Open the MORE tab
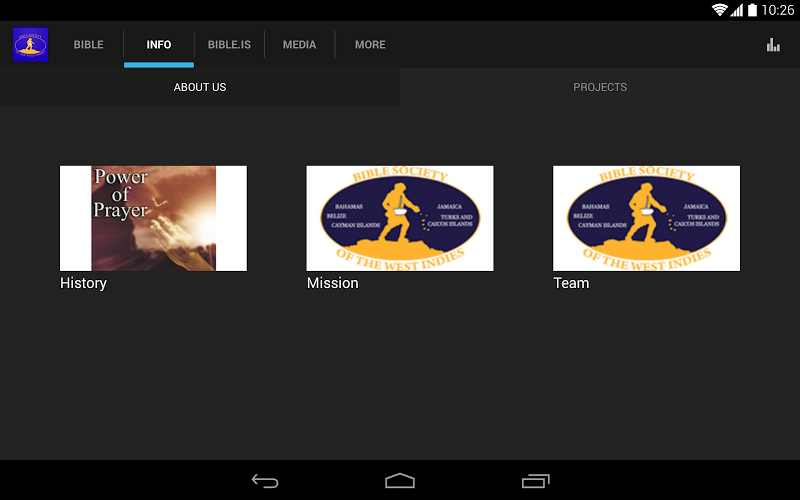Image resolution: width=800 pixels, height=500 pixels. tap(370, 44)
